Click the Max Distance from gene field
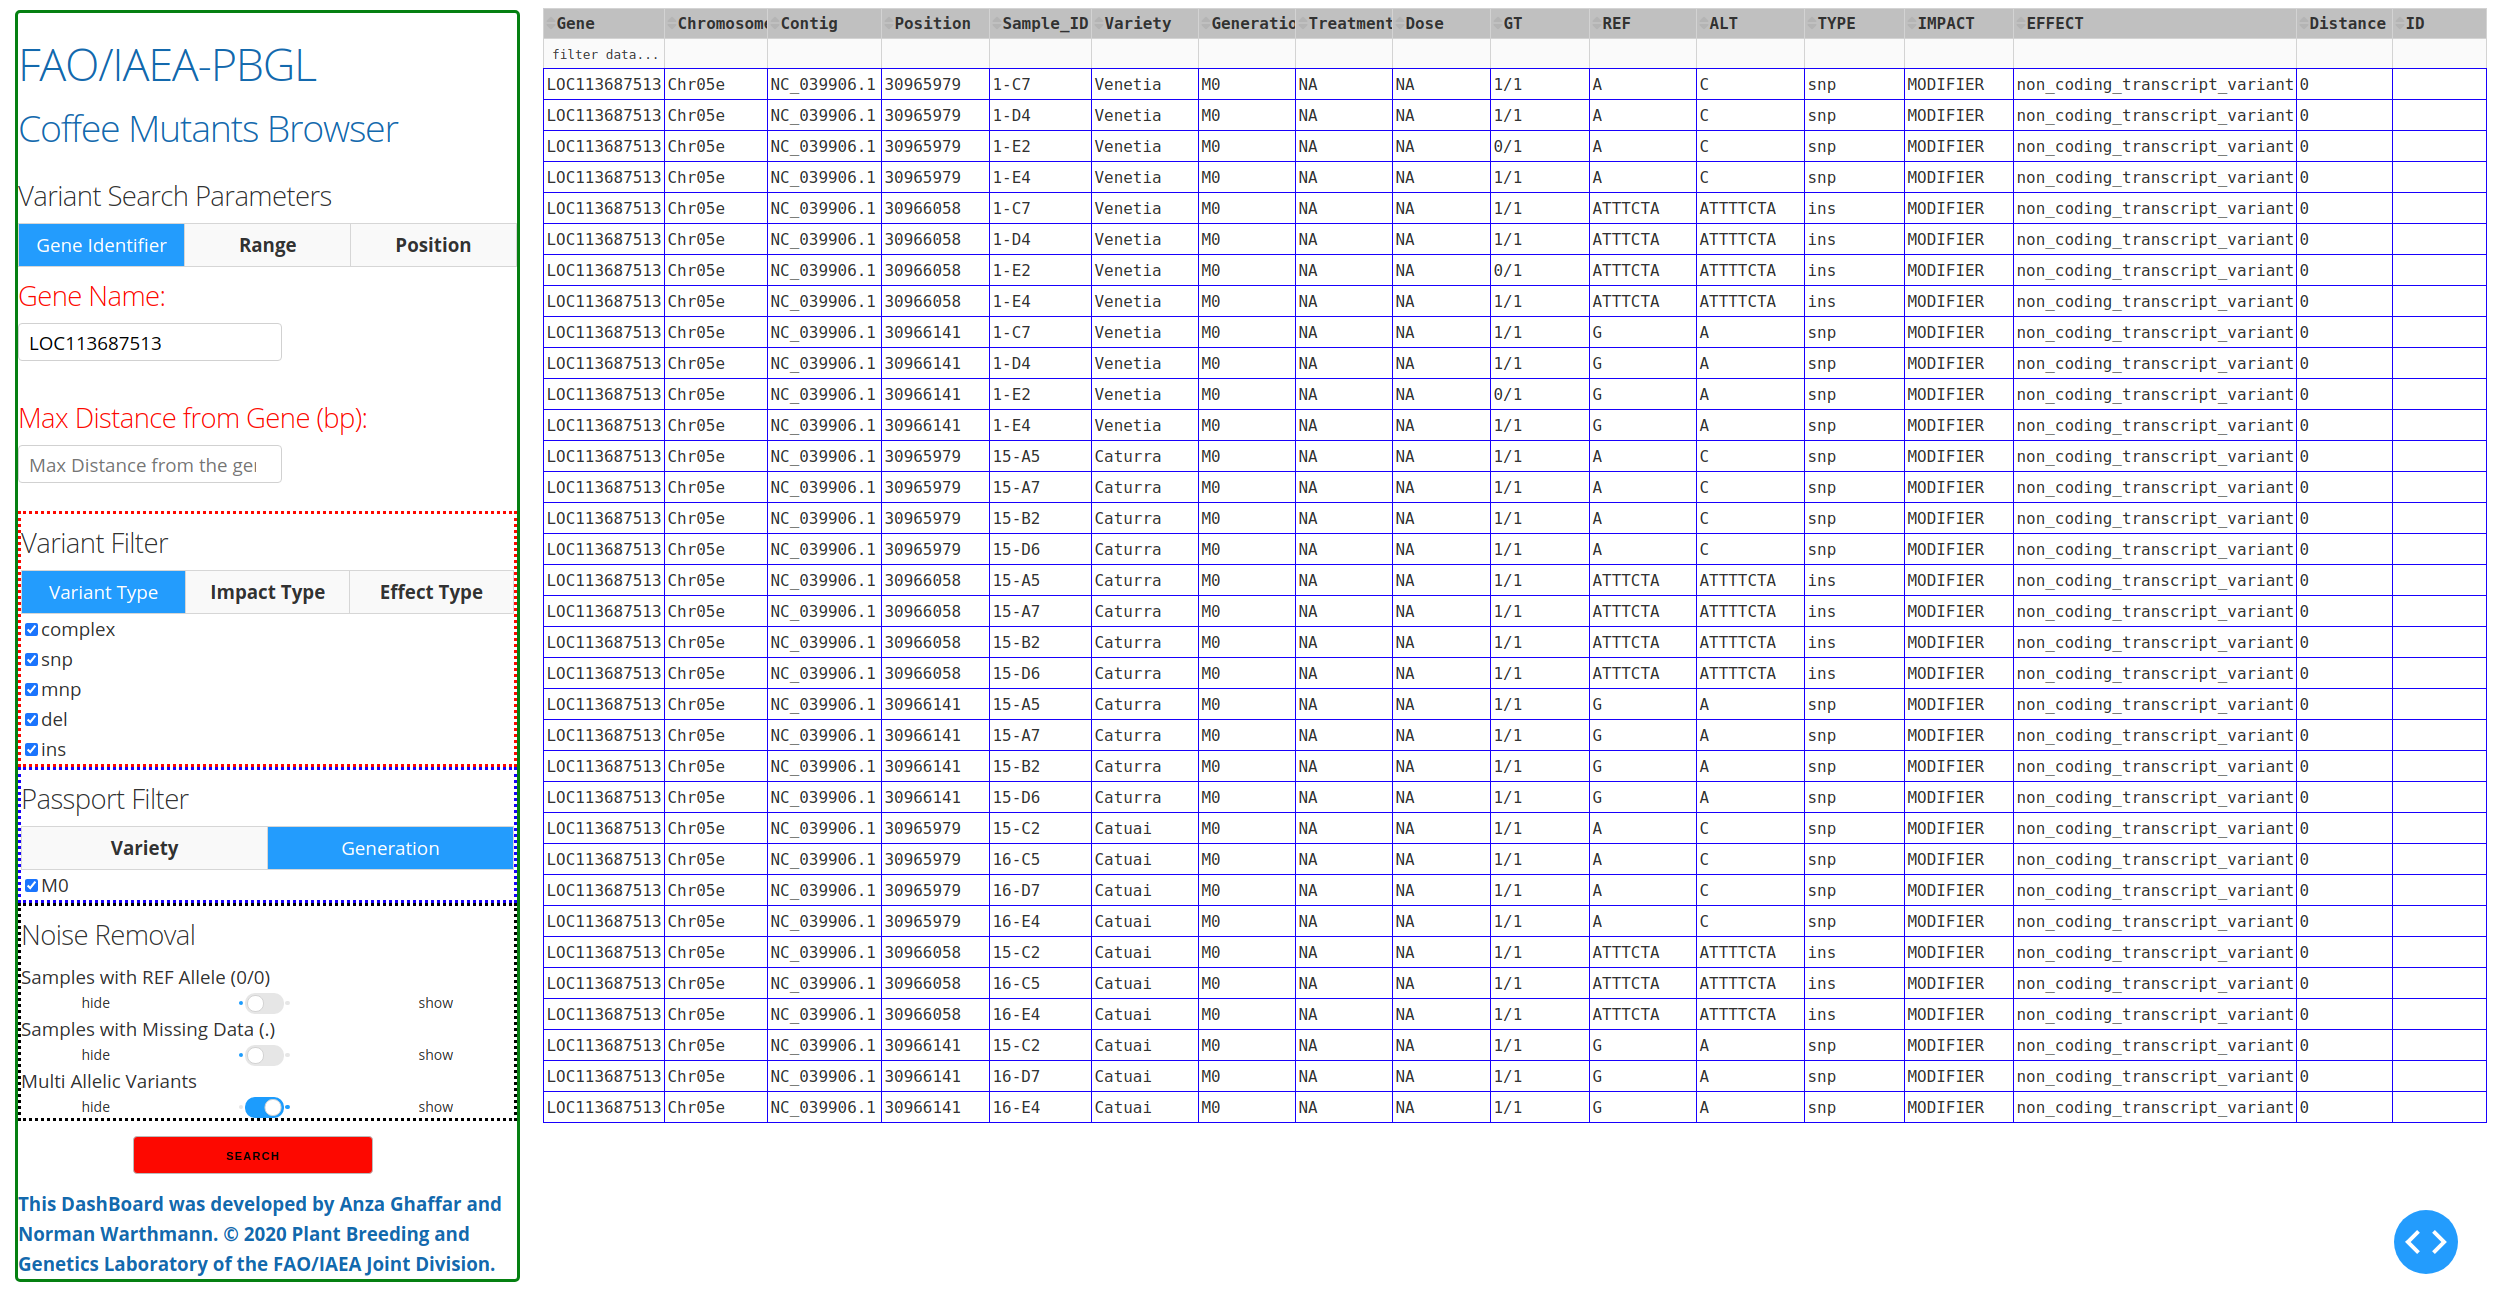The width and height of the screenshot is (2493, 1309). 150,465
